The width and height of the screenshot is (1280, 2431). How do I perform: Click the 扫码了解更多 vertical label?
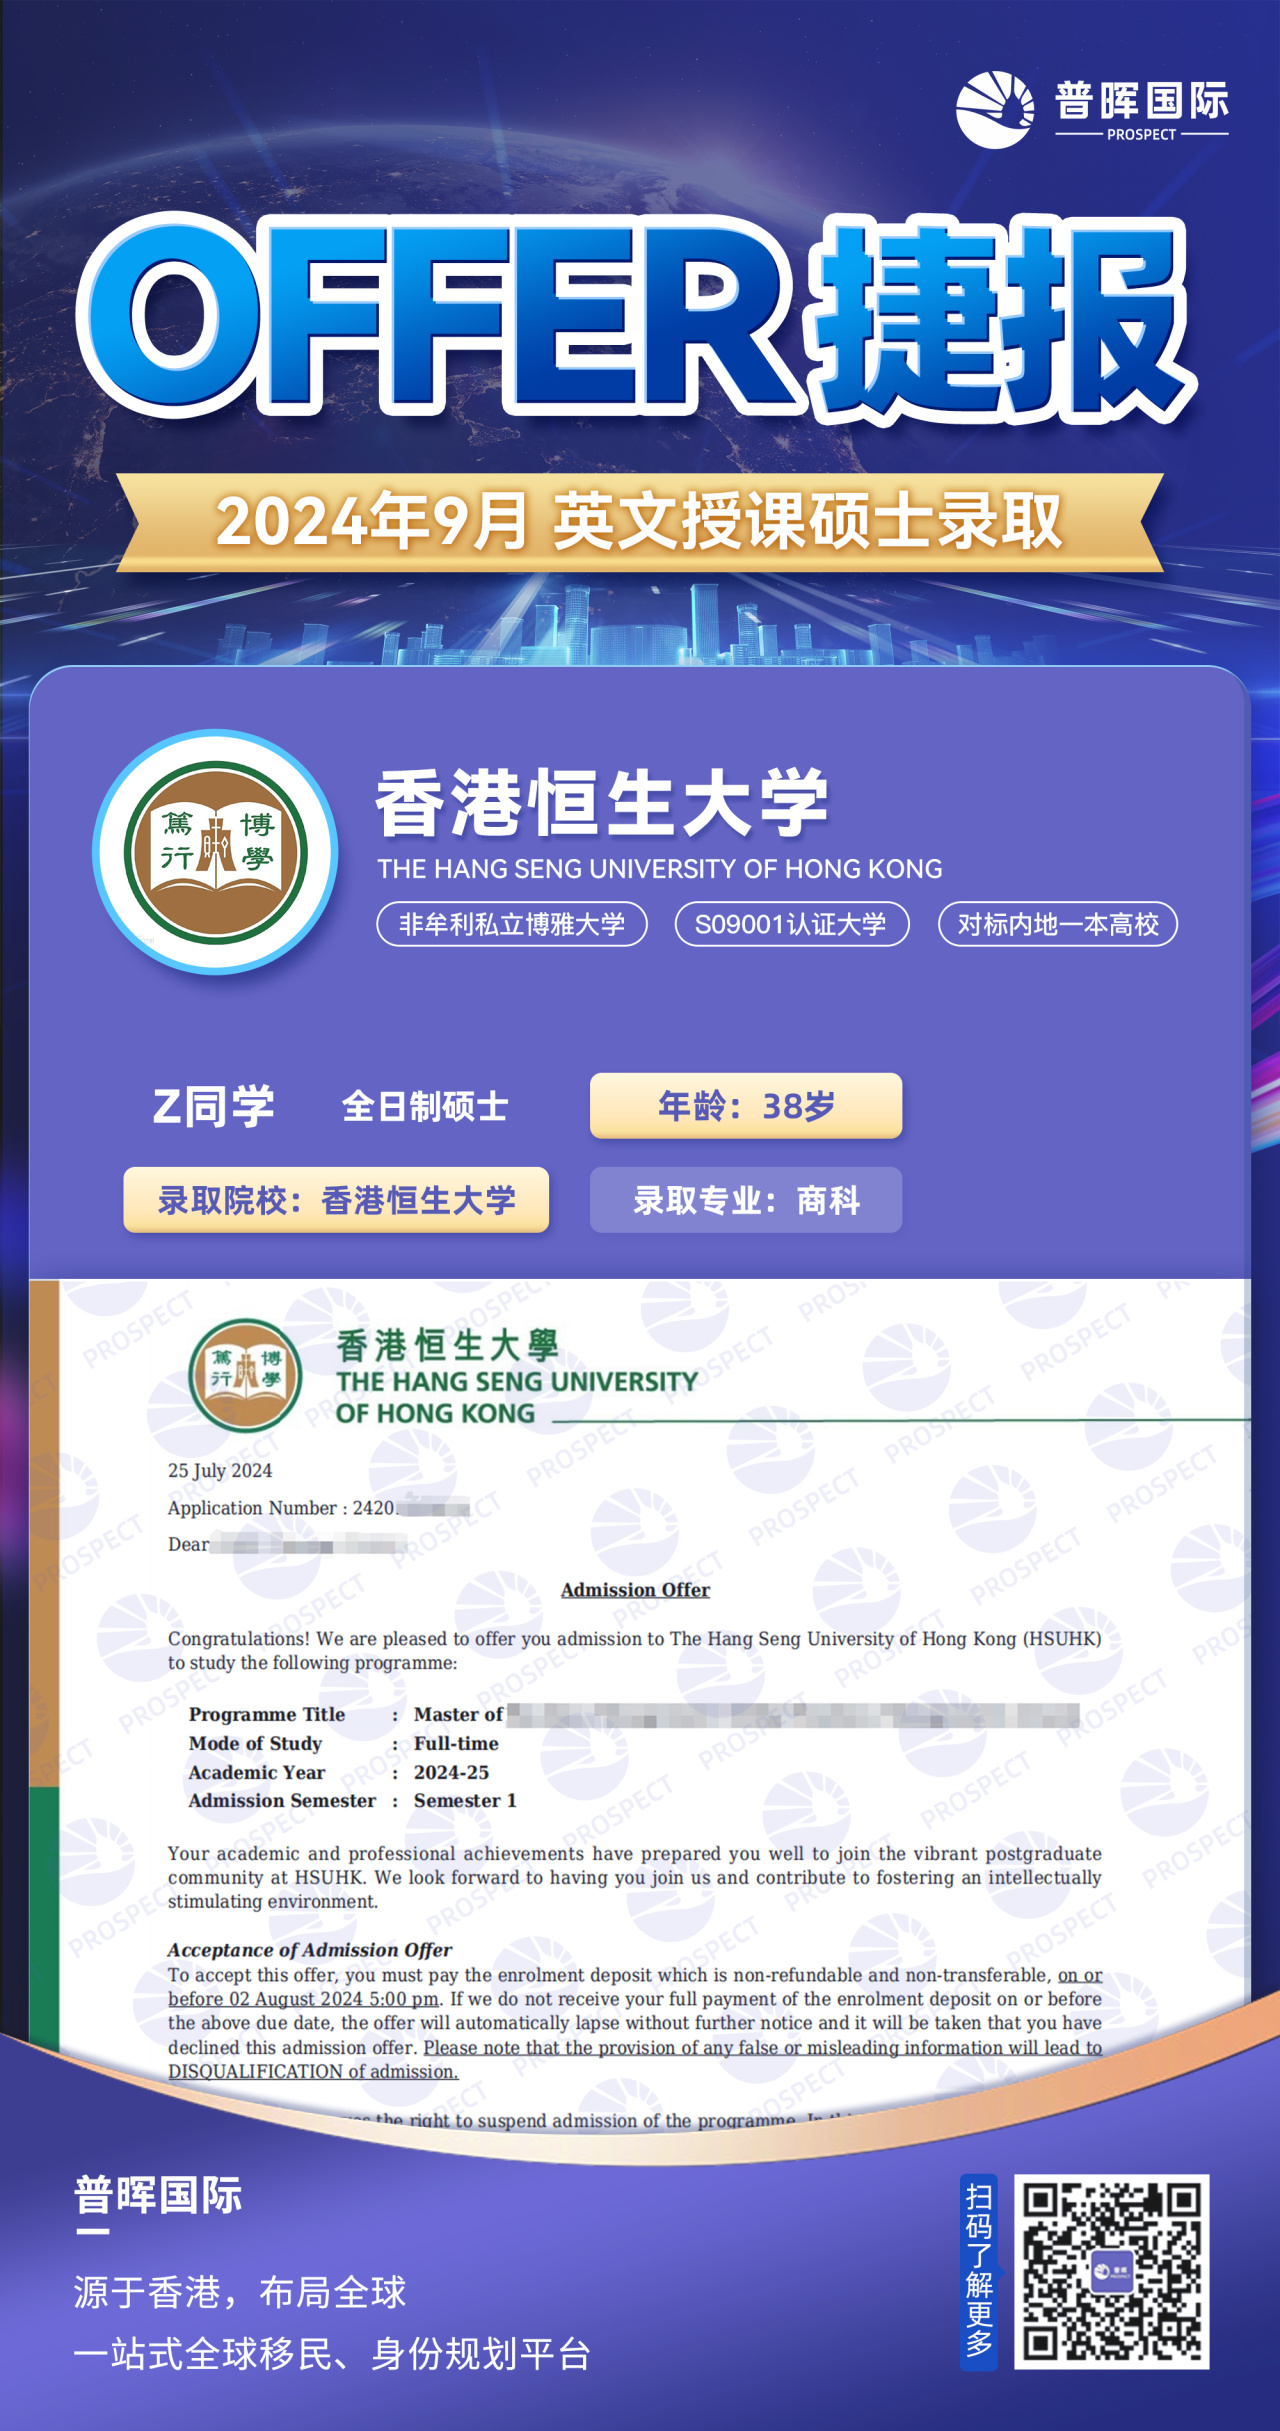pos(978,2270)
